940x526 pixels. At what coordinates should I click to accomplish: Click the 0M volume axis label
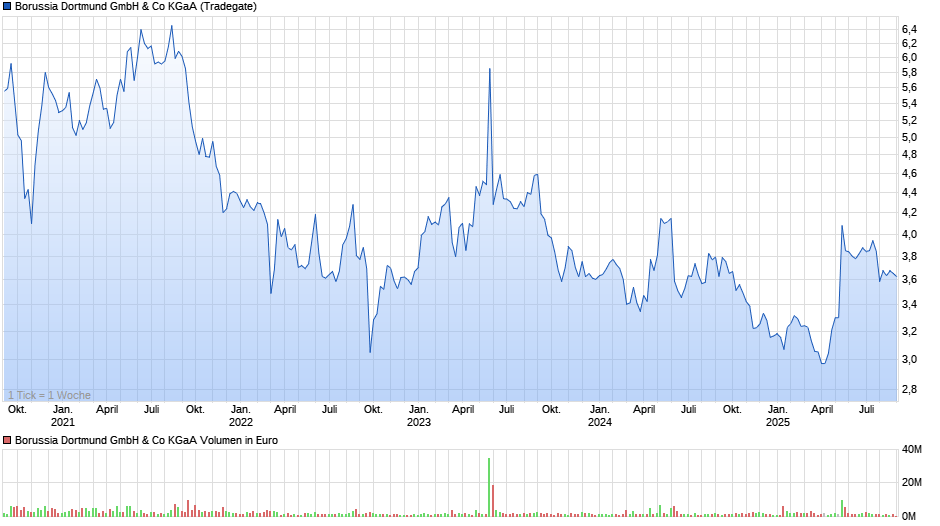909,516
